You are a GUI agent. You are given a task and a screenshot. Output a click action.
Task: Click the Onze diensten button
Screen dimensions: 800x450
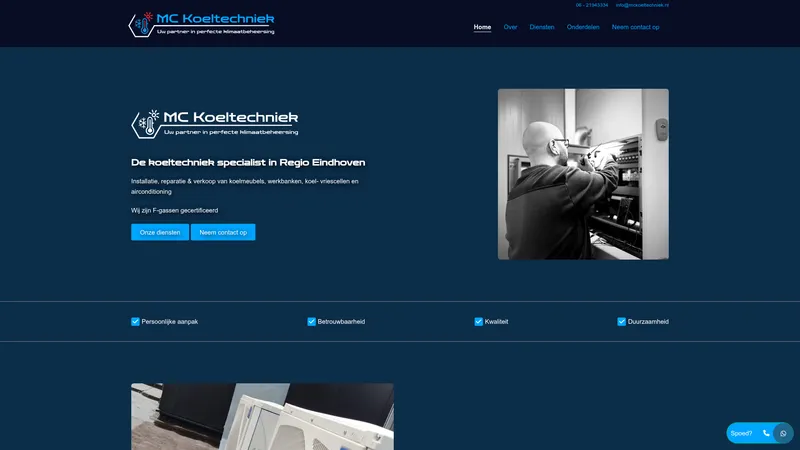click(x=160, y=232)
